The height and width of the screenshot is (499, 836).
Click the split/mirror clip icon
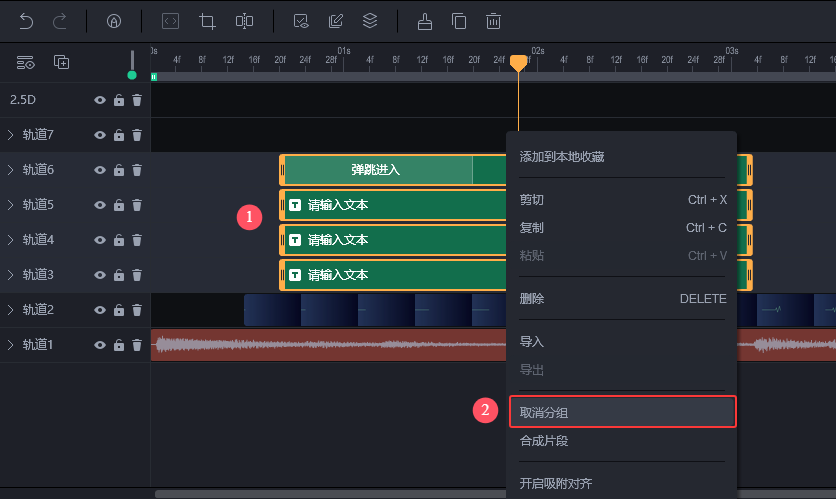(244, 20)
